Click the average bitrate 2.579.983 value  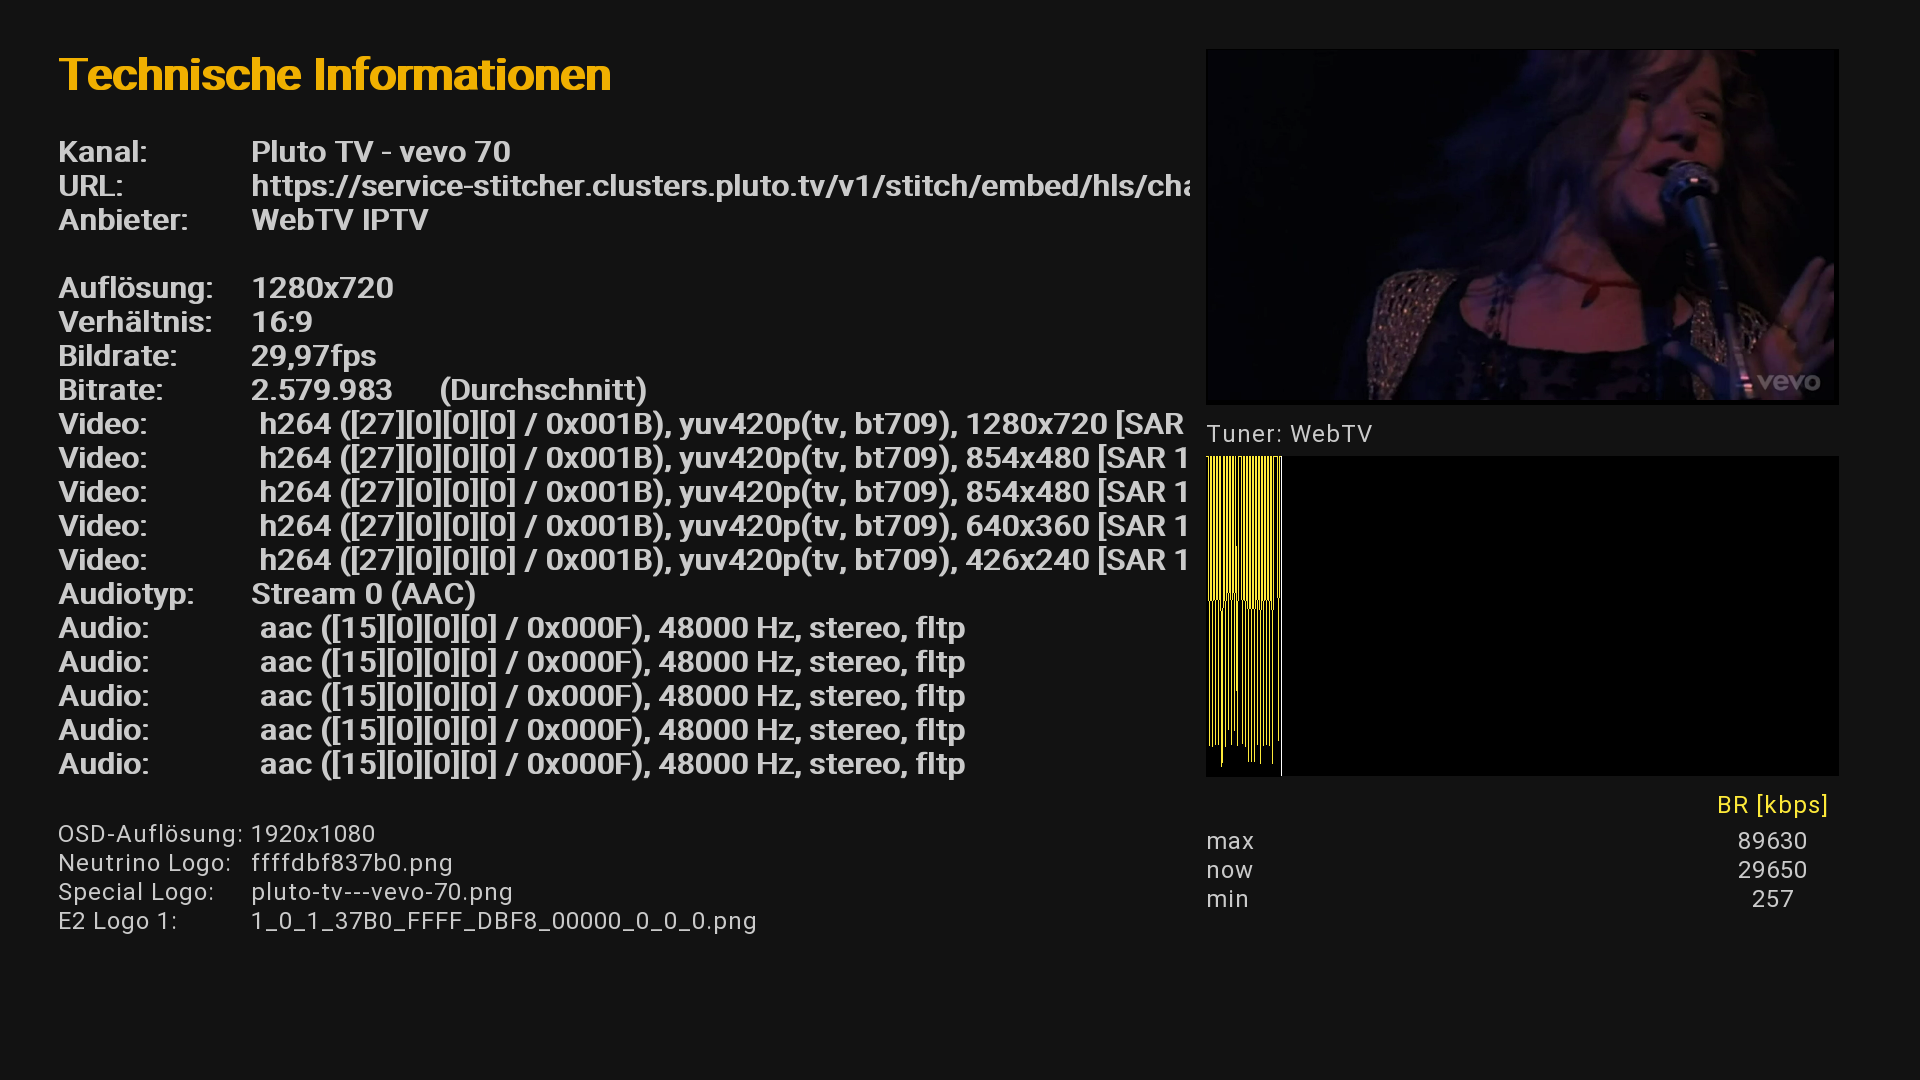coord(321,390)
